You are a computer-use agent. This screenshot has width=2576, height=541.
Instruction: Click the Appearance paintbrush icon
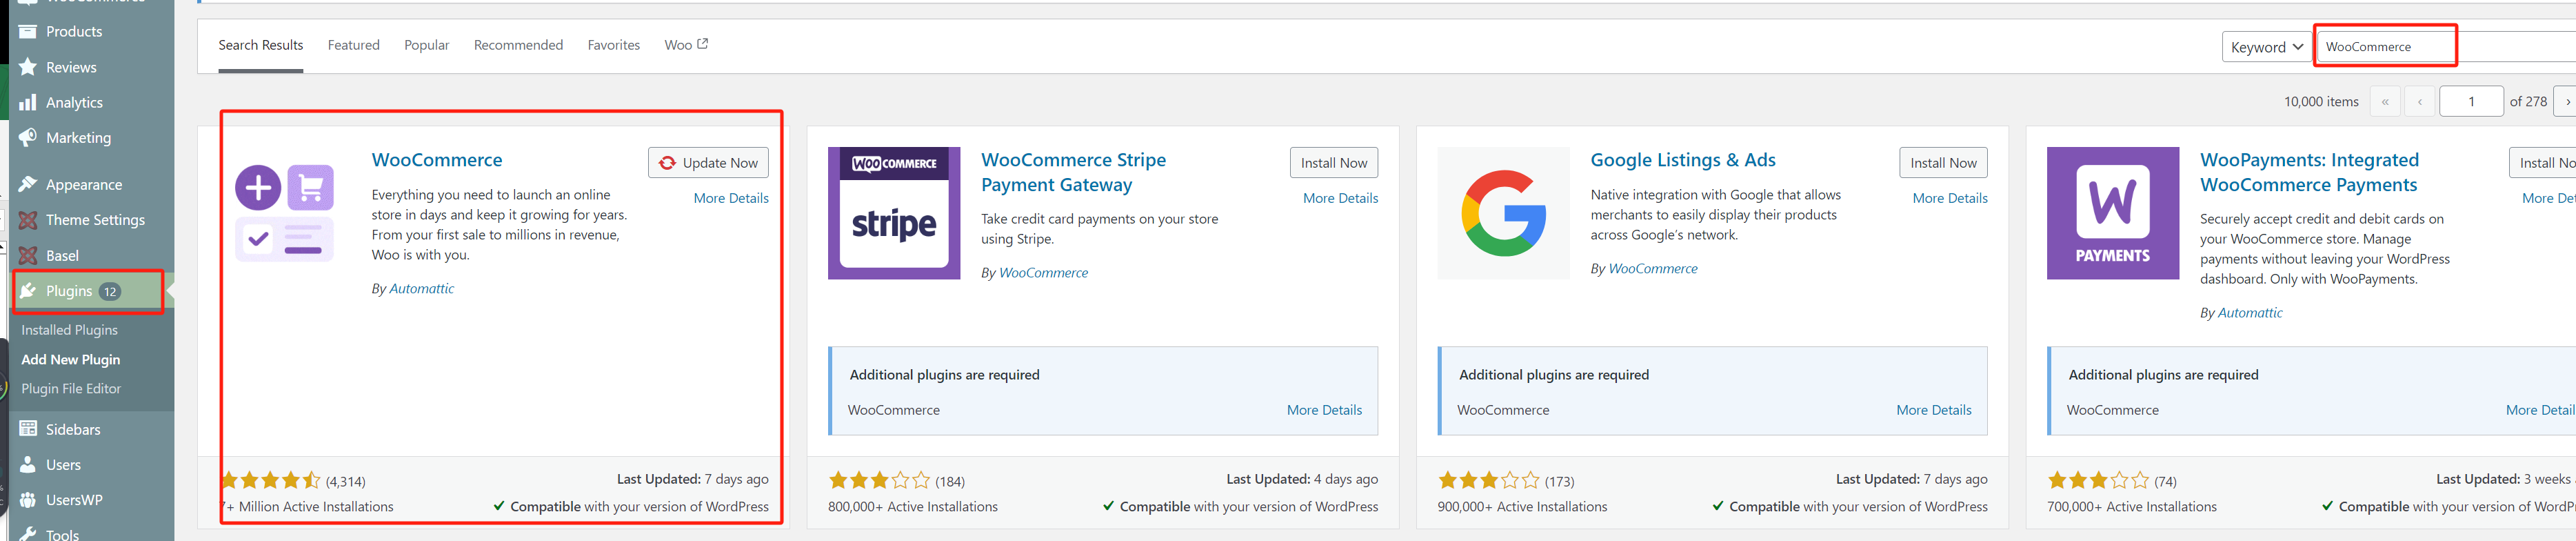pyautogui.click(x=28, y=184)
